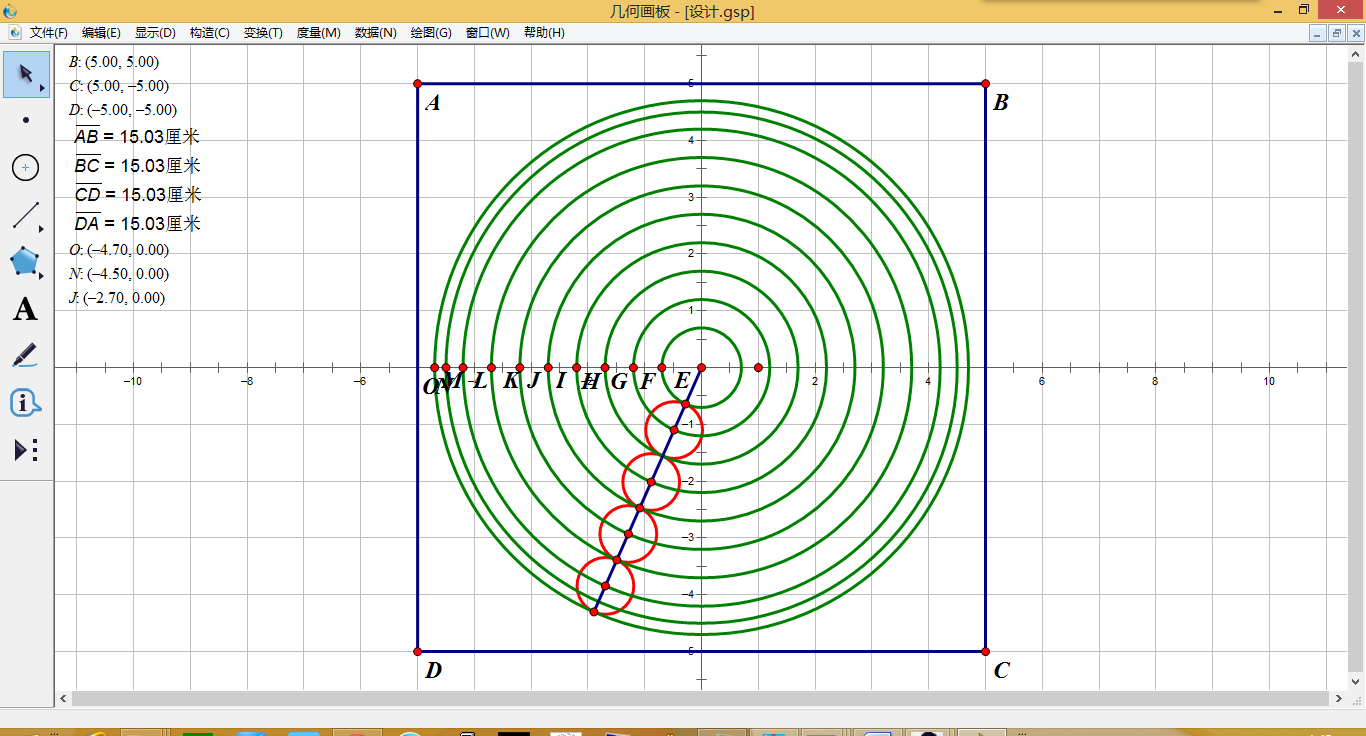Choose the Marker pen tool
Screen dimensions: 1366x736
pos(26,355)
